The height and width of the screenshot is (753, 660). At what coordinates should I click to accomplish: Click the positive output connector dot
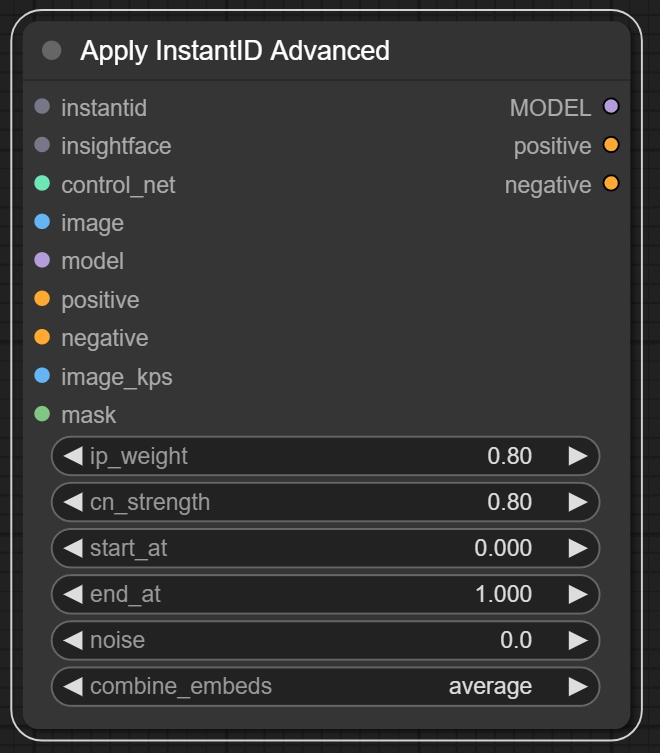[611, 145]
